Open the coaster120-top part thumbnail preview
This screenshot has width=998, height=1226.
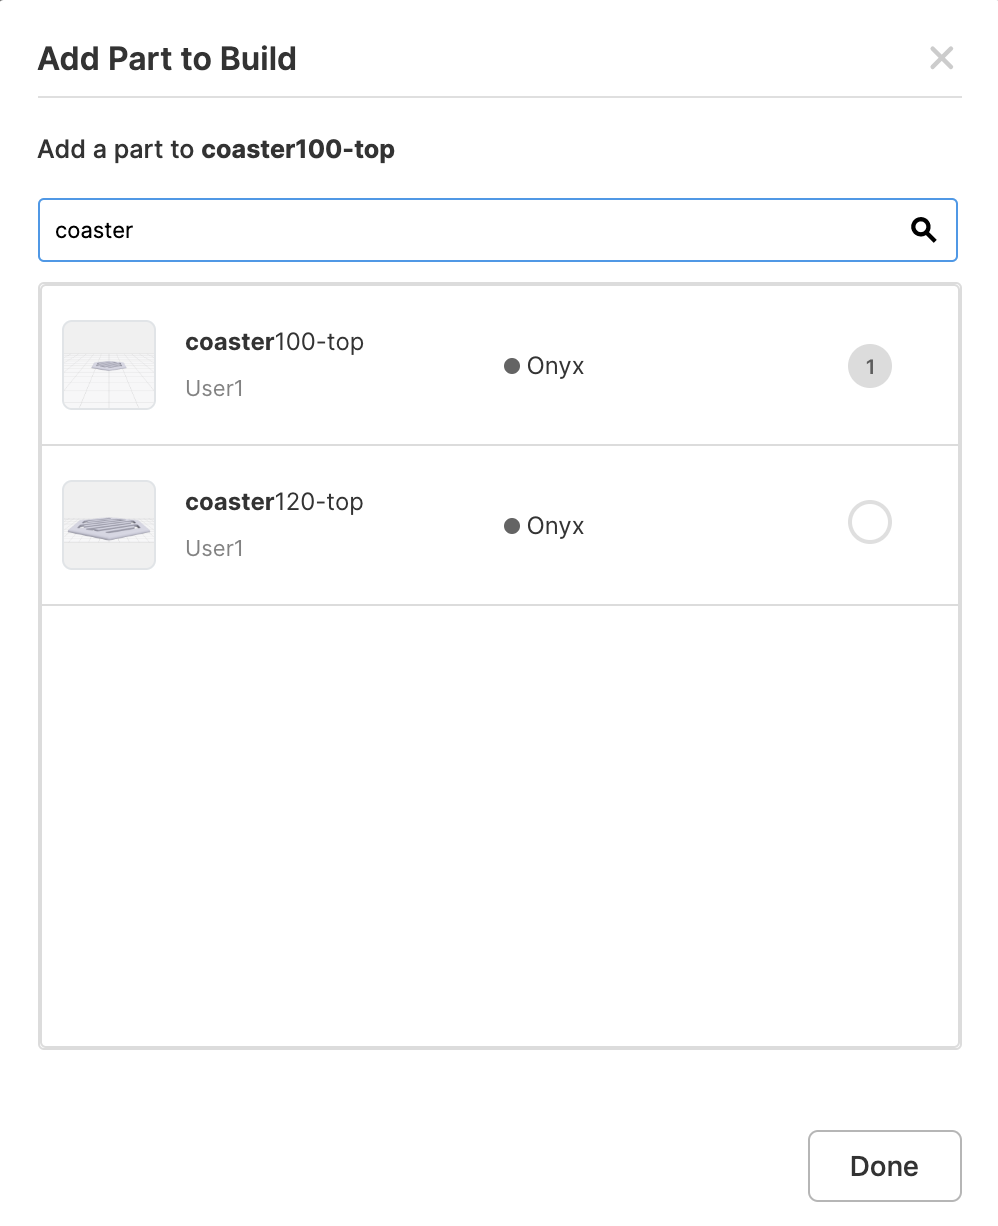[108, 525]
